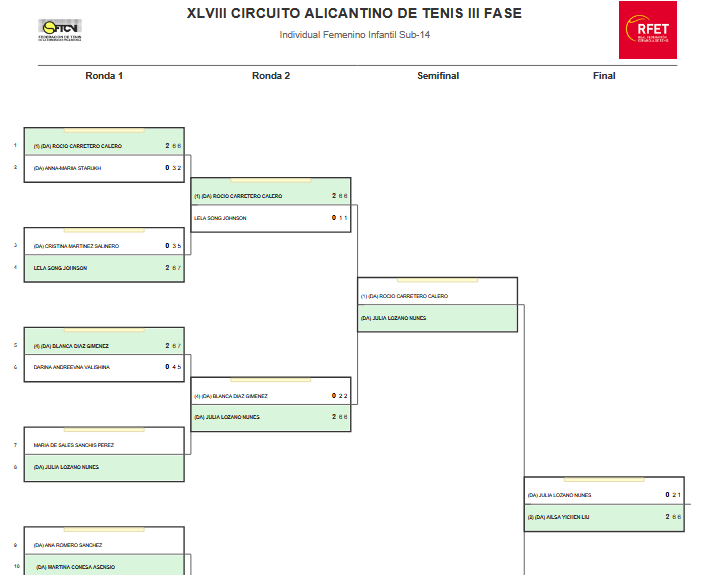Screen dimensions: 704x575
Task: Select Anna-Maria Starukh in Ronda 1
Action: [x=68, y=168]
